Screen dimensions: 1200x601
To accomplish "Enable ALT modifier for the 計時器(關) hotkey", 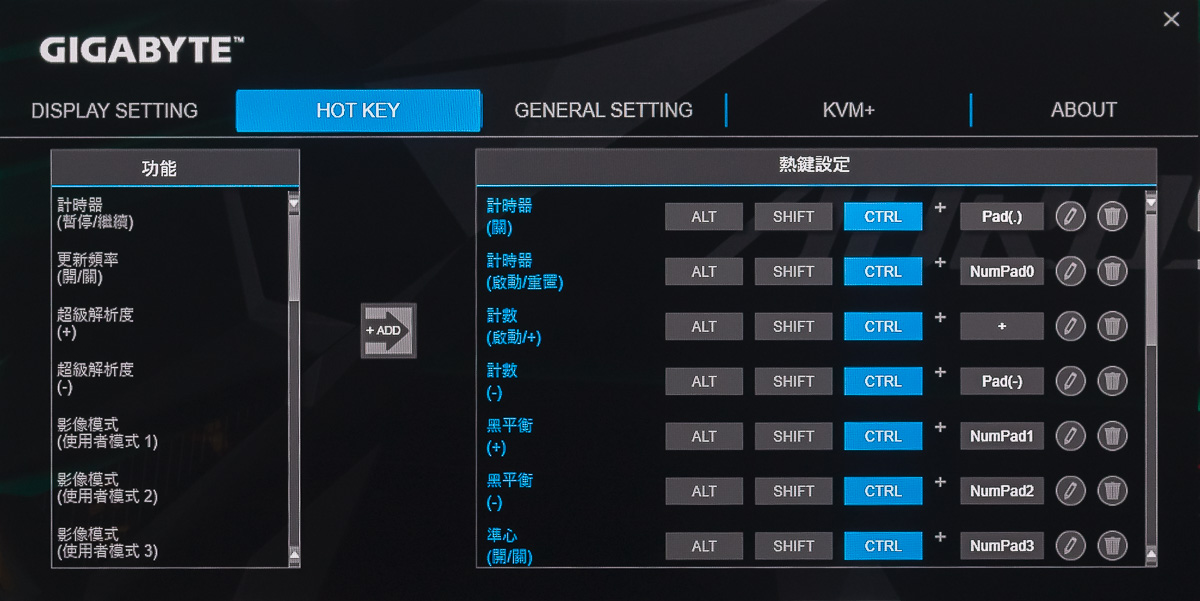I will tap(703, 216).
